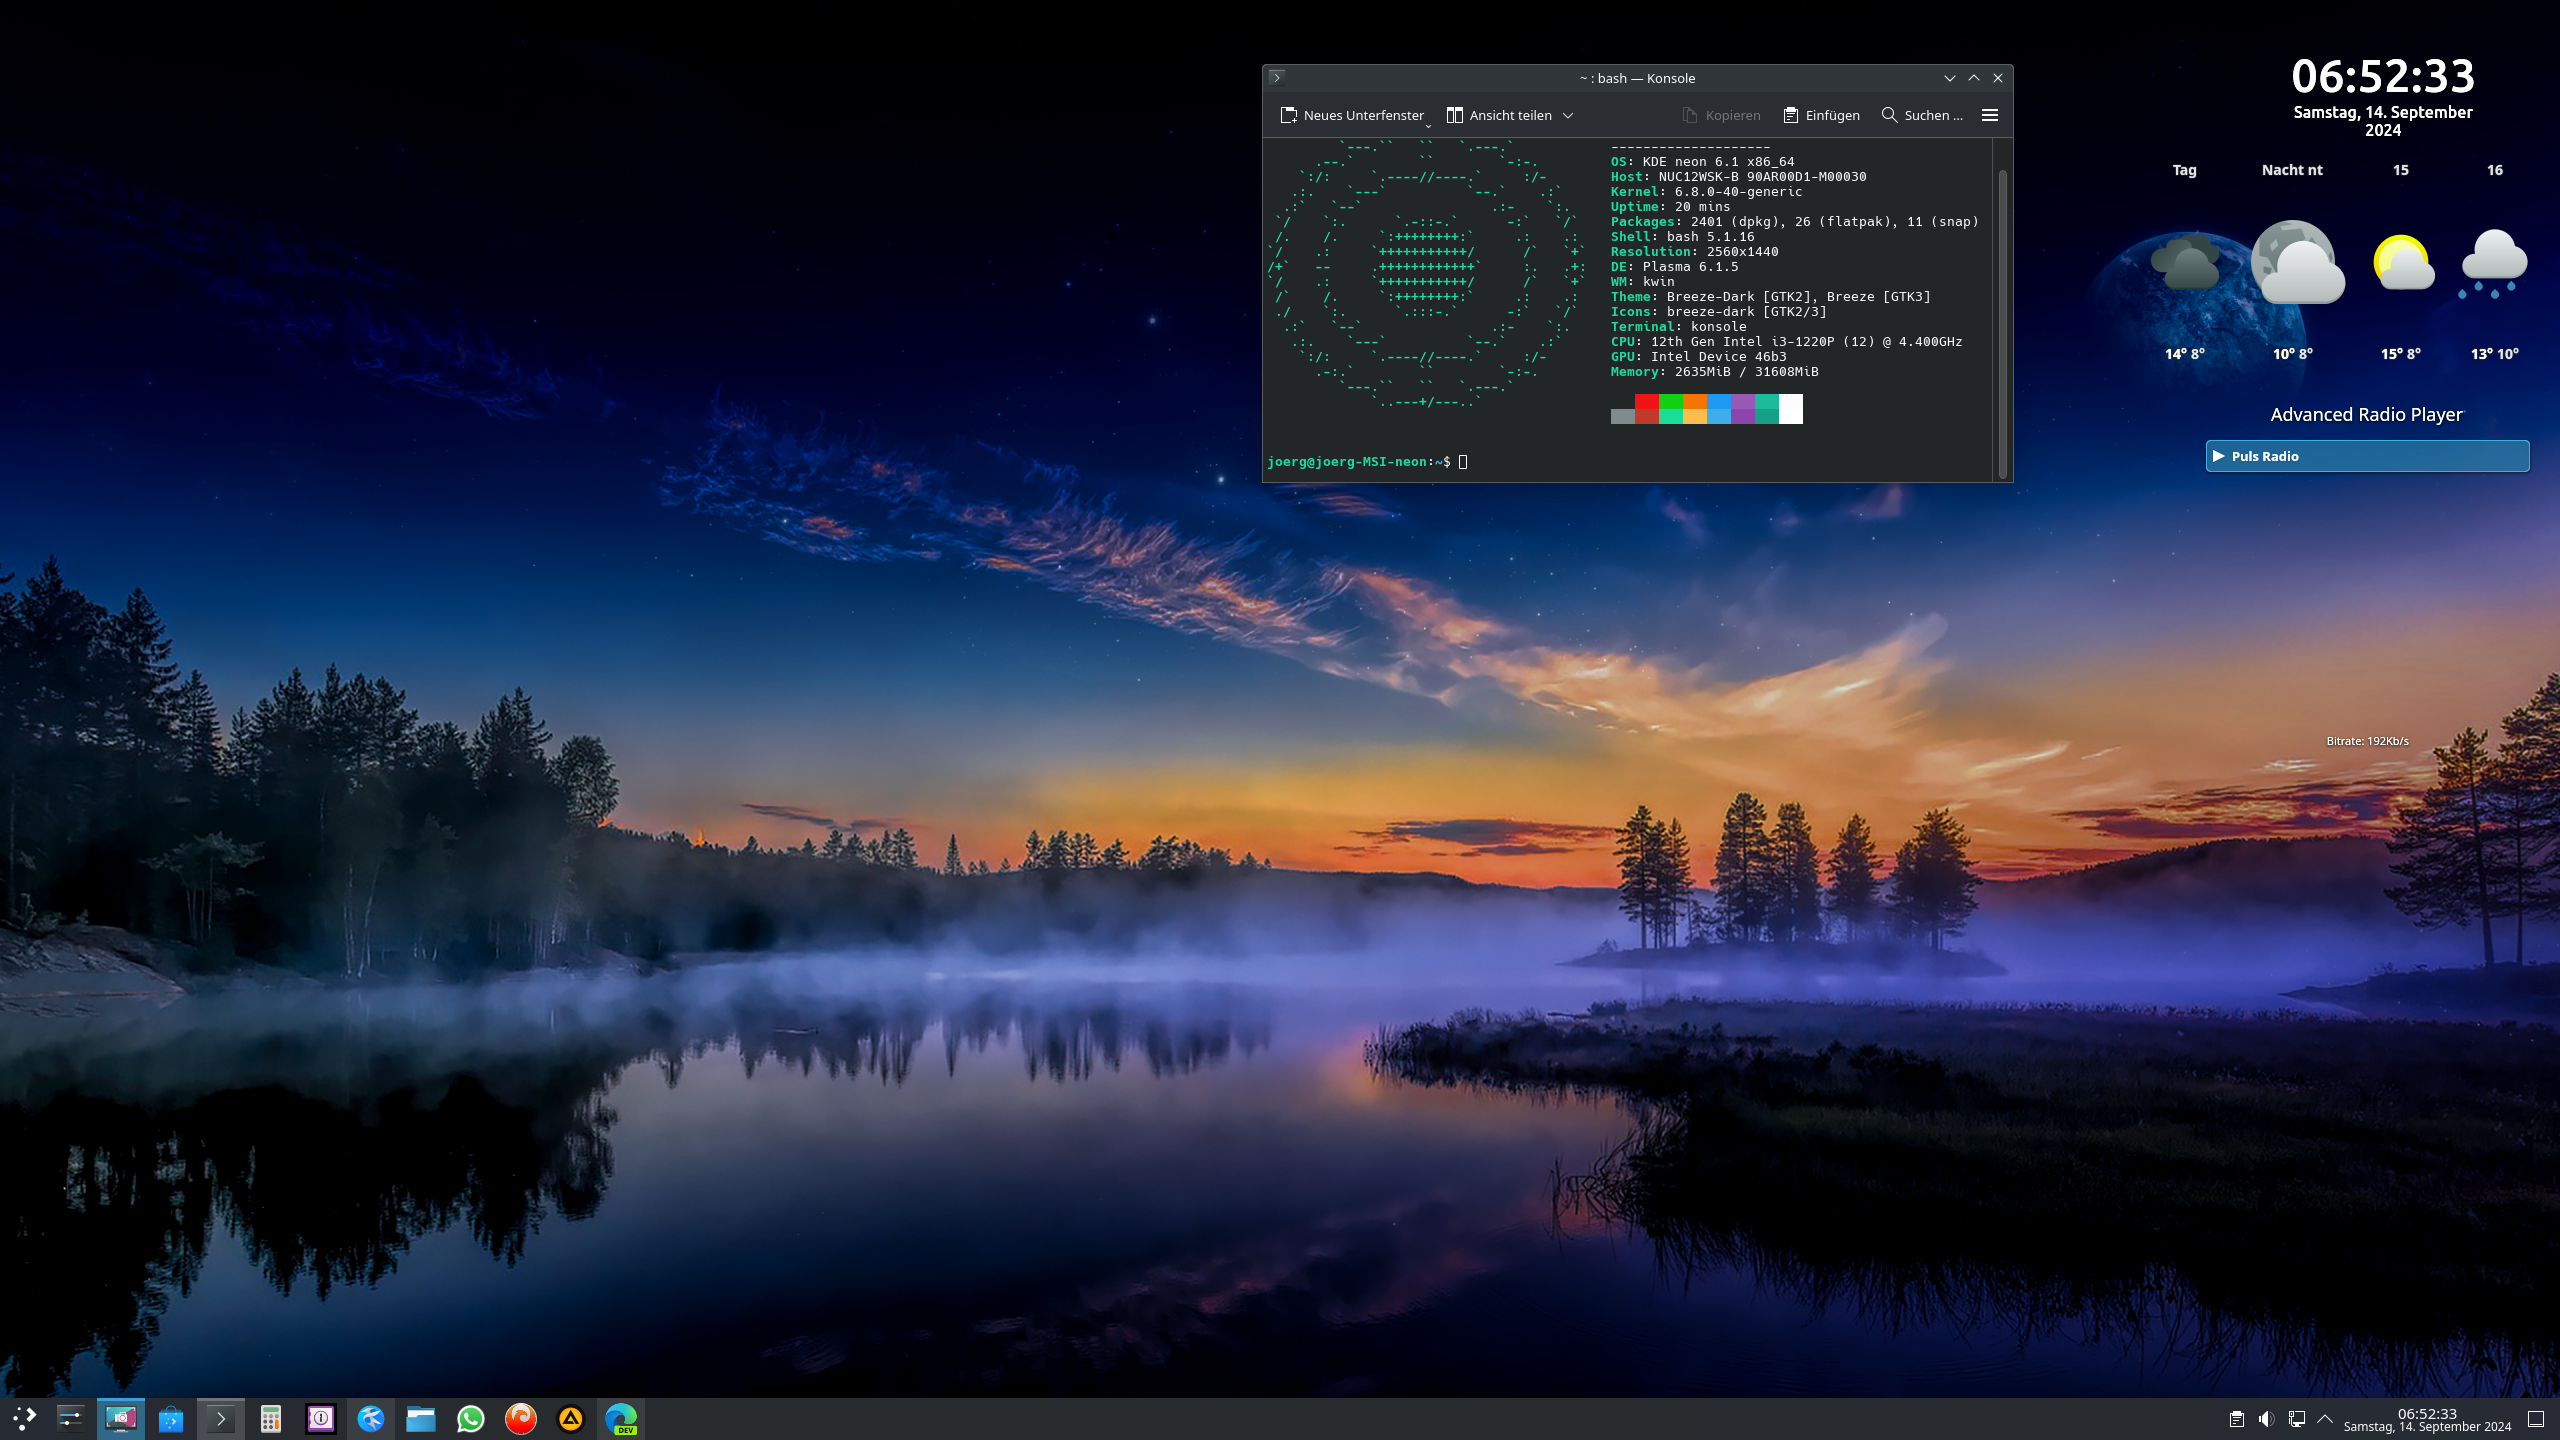The image size is (2560, 1440).
Task: Open the audio volume tray icon
Action: point(2267,1419)
